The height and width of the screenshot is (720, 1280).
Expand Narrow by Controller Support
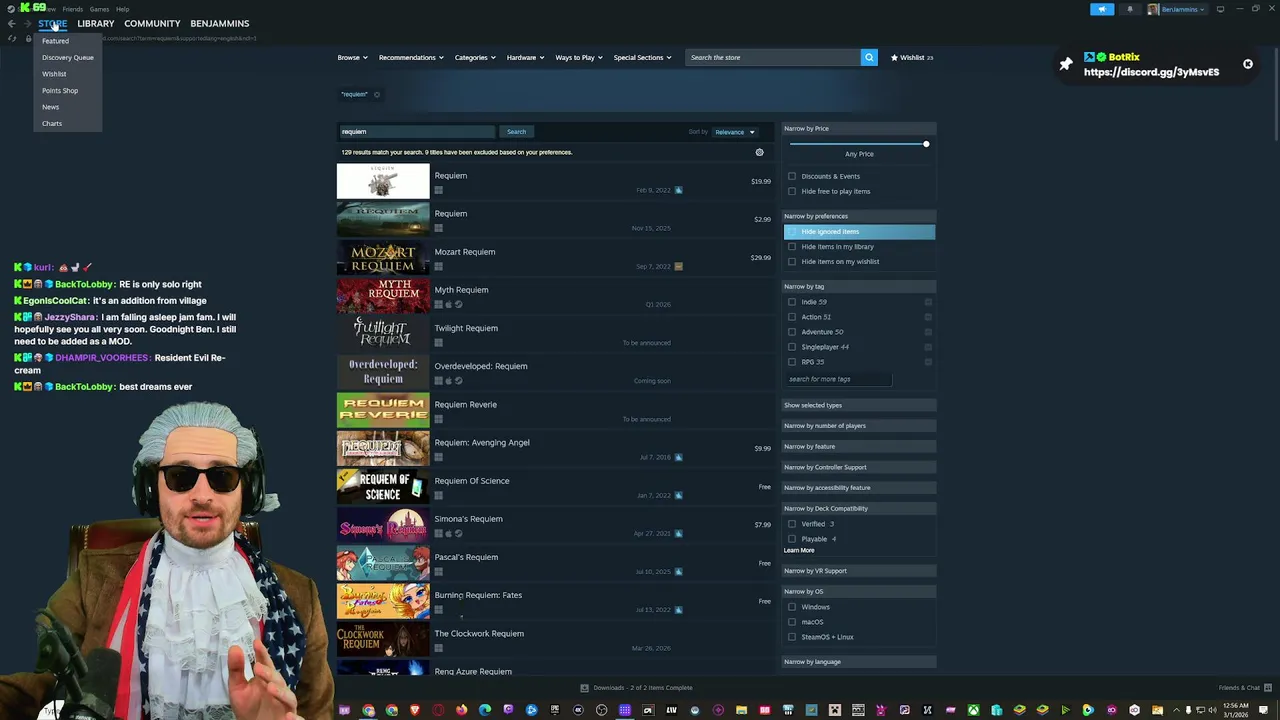coord(859,467)
